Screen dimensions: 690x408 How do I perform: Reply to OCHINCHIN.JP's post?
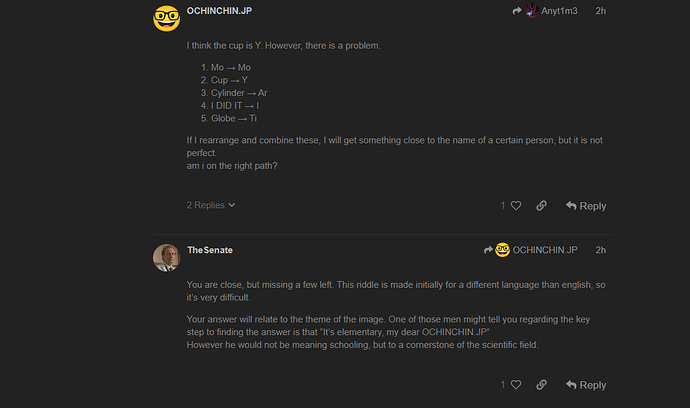586,206
